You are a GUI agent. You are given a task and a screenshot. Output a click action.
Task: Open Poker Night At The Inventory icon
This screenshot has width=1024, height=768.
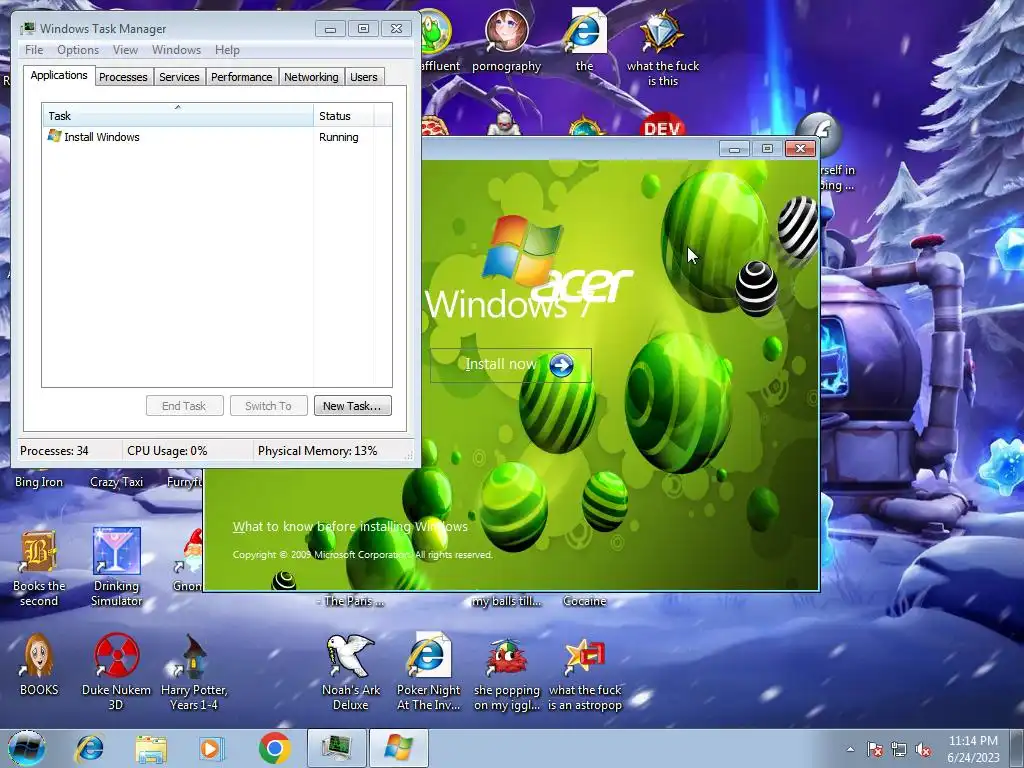(428, 671)
